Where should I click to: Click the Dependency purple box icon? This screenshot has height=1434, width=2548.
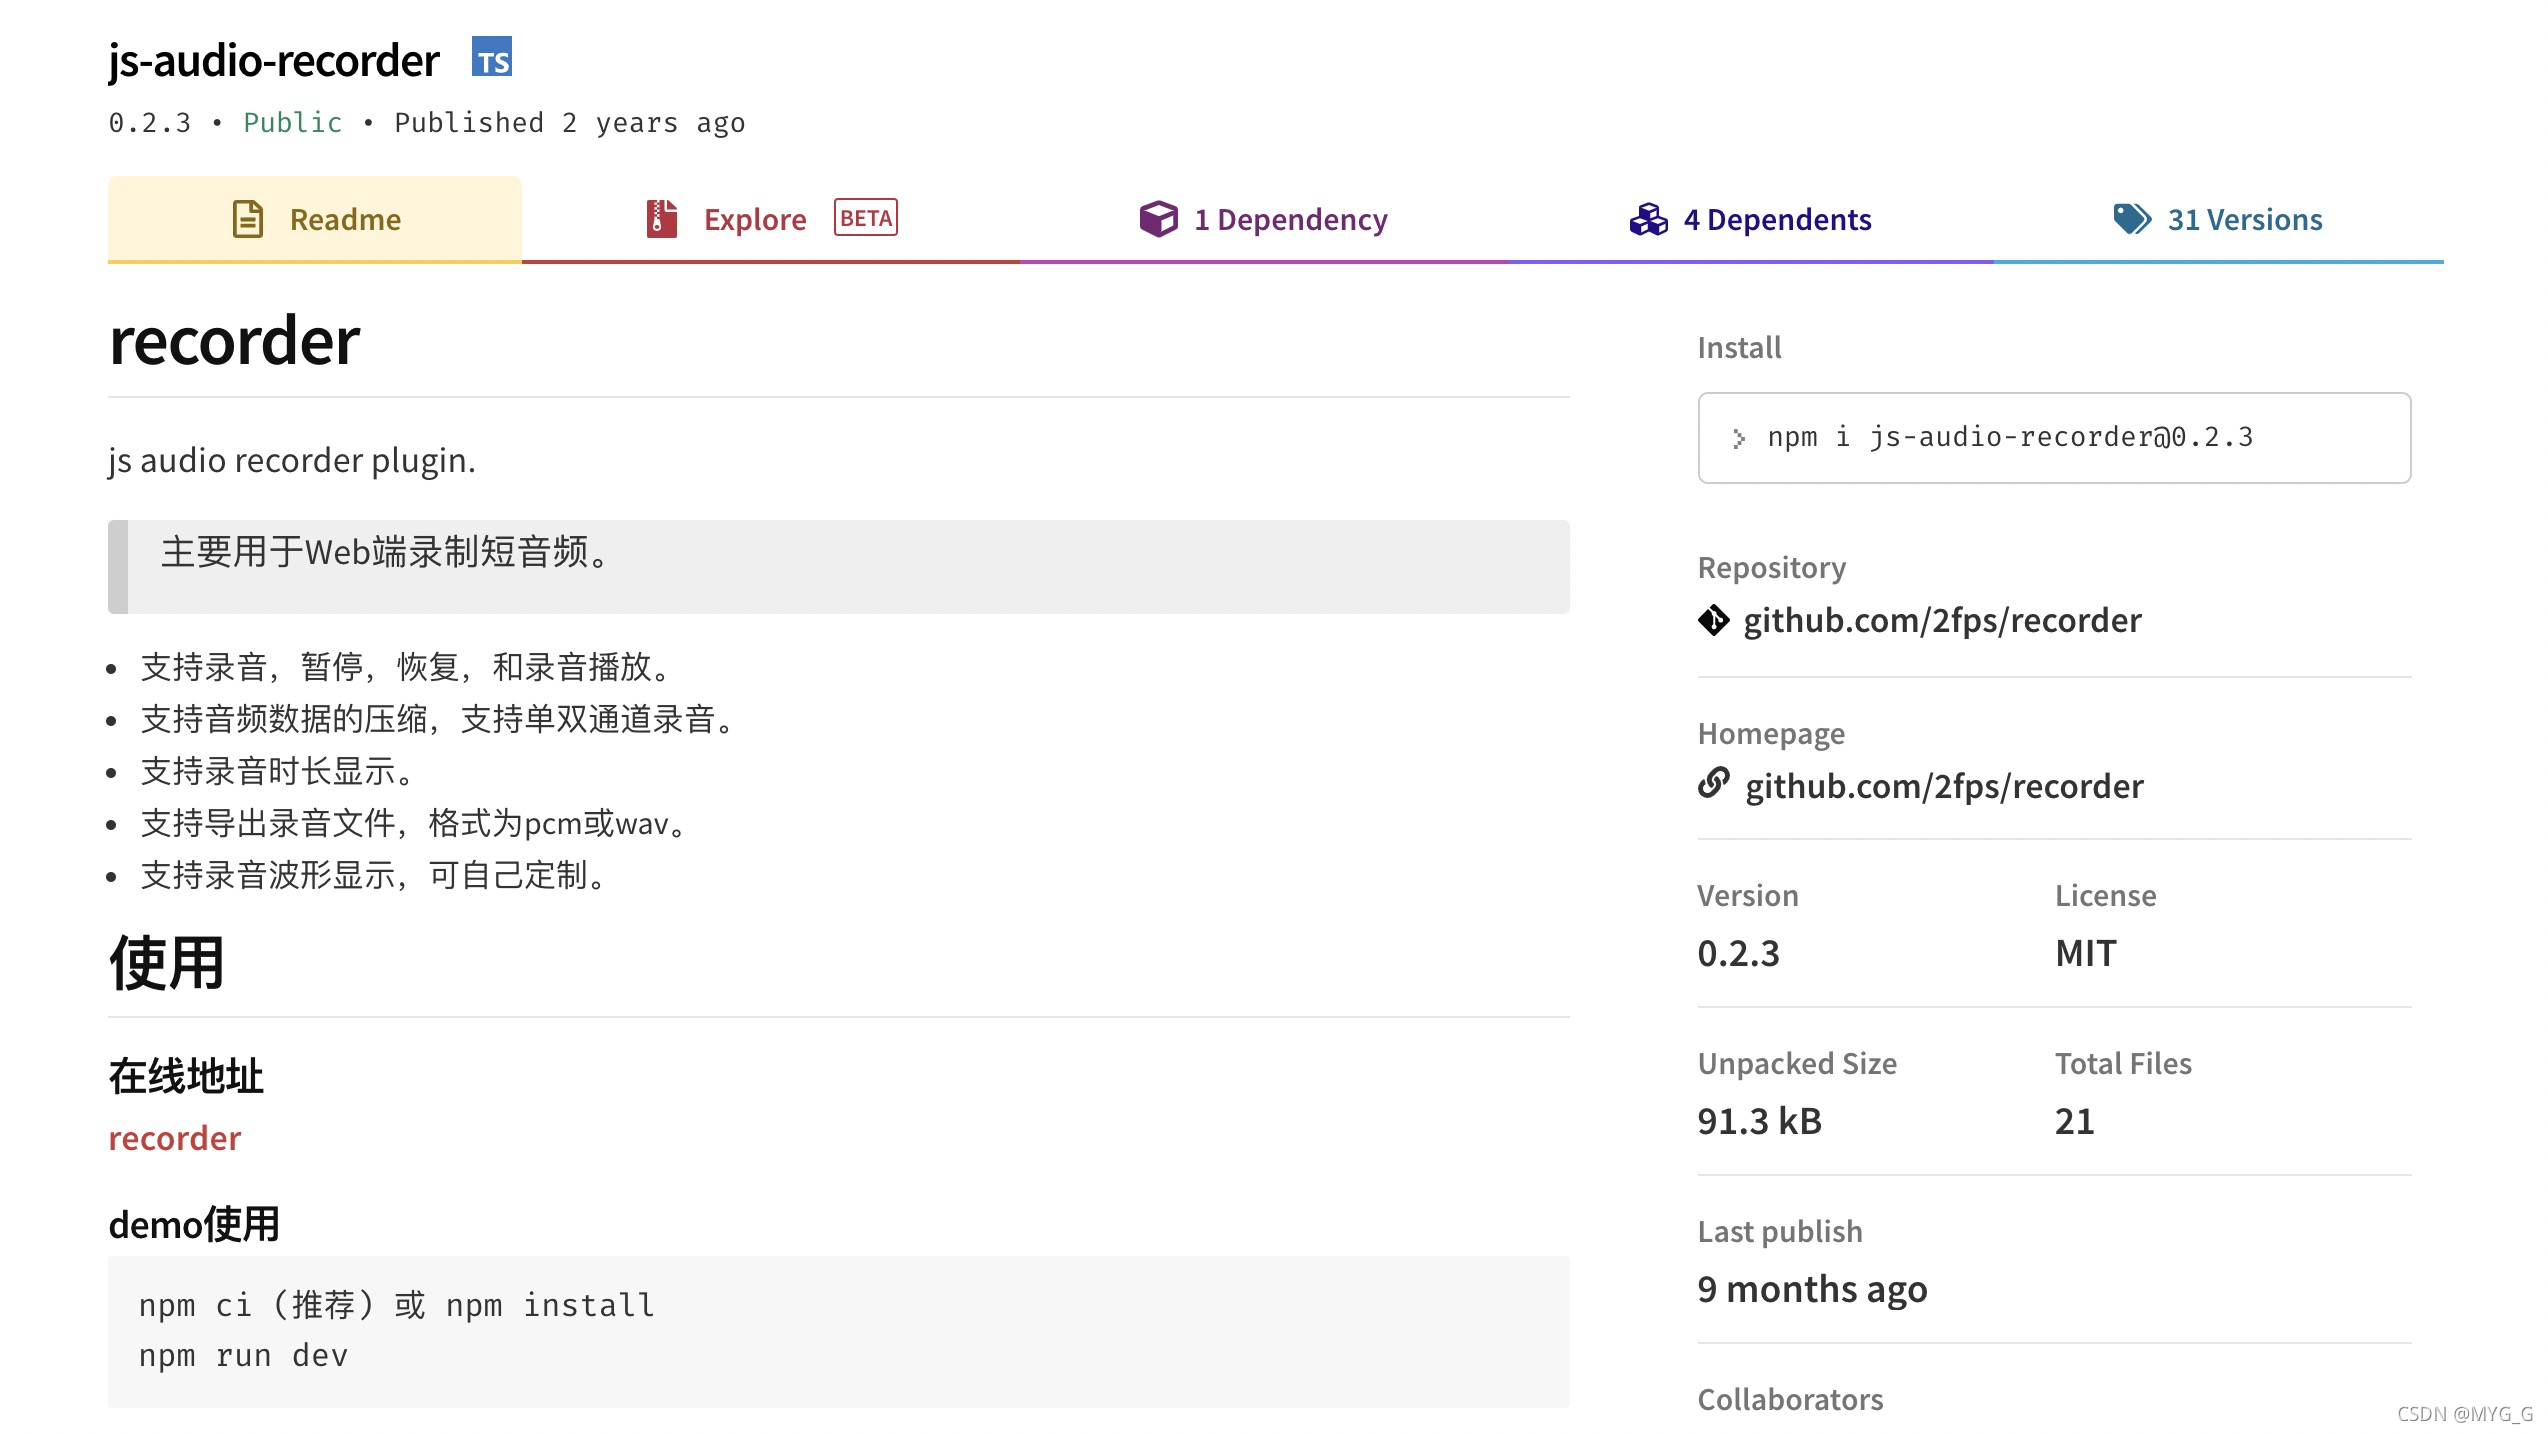coord(1158,219)
